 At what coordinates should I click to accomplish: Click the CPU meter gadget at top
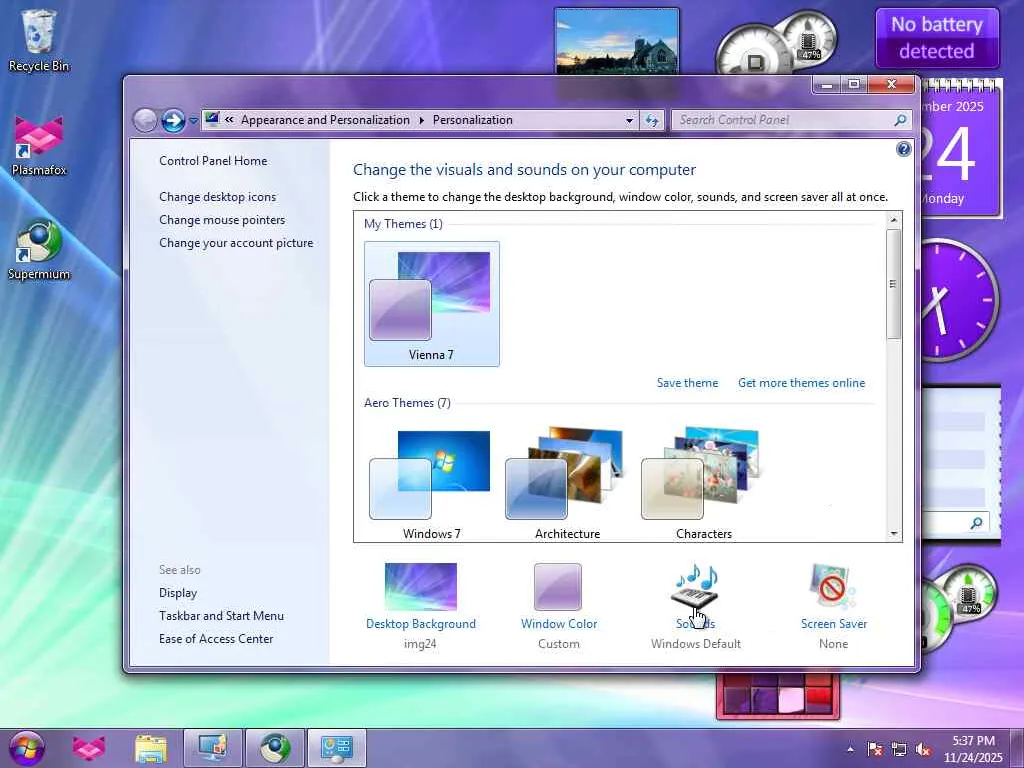click(777, 44)
